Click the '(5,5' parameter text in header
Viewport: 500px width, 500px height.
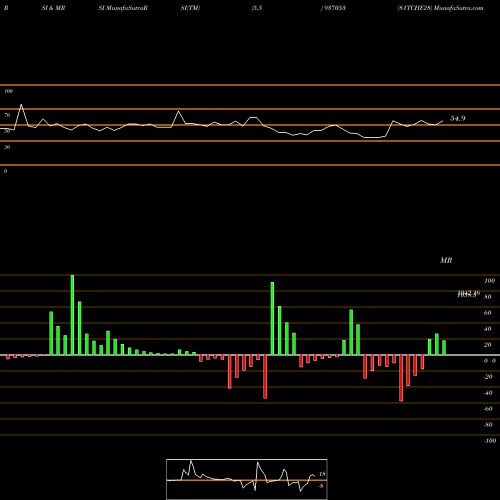[x=257, y=8]
